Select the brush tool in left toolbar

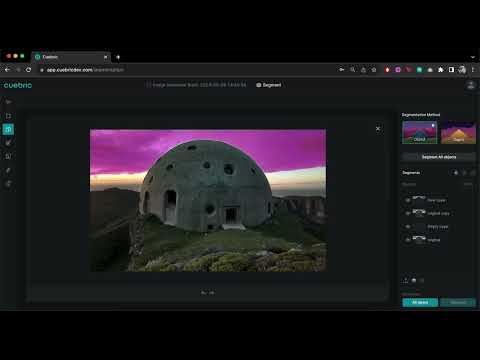tap(9, 143)
